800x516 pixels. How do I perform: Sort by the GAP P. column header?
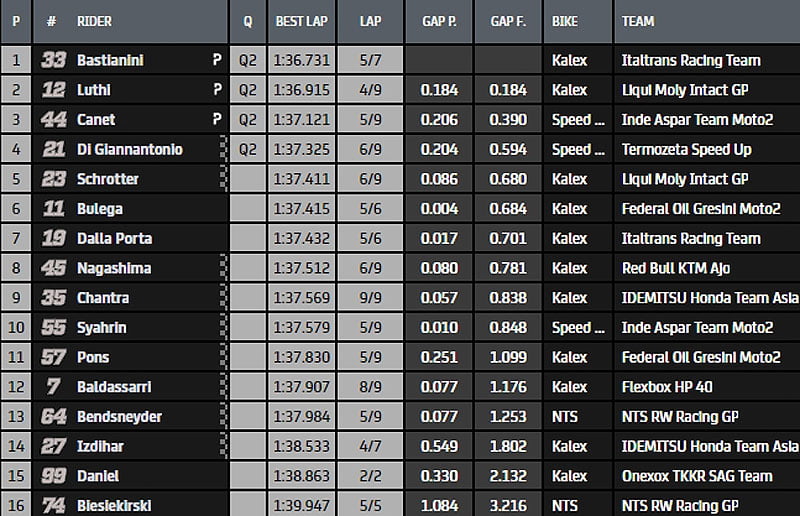(439, 20)
